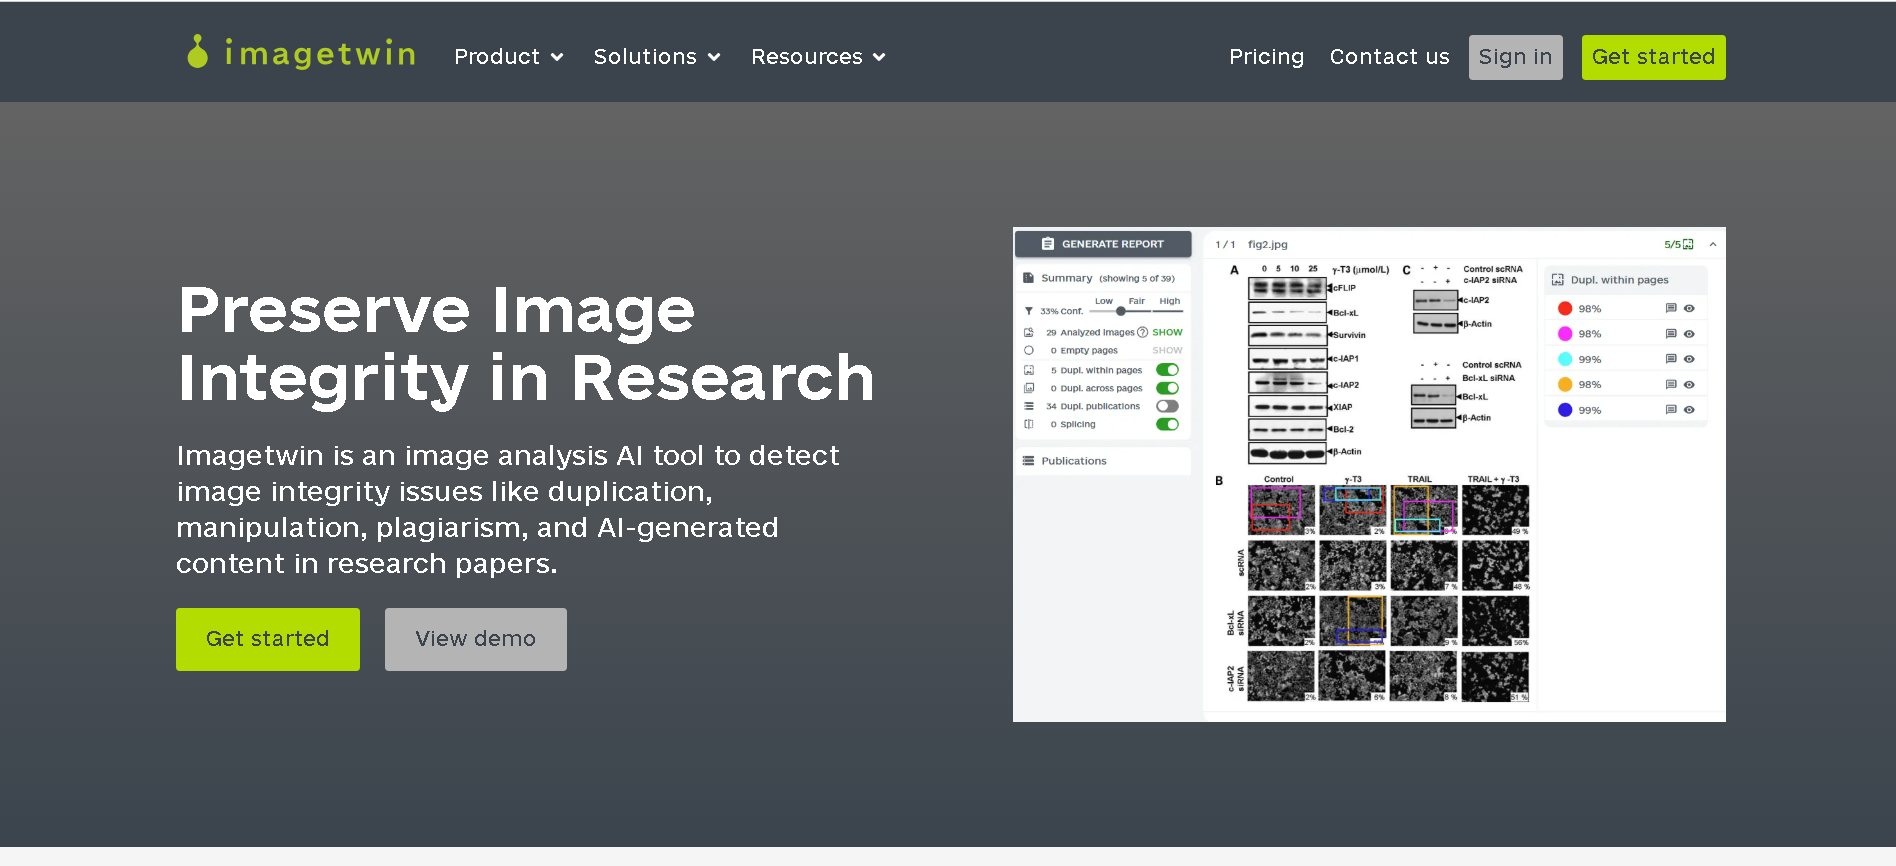Click the fig2.jpg file name
This screenshot has width=1896, height=866.
pyautogui.click(x=1267, y=245)
